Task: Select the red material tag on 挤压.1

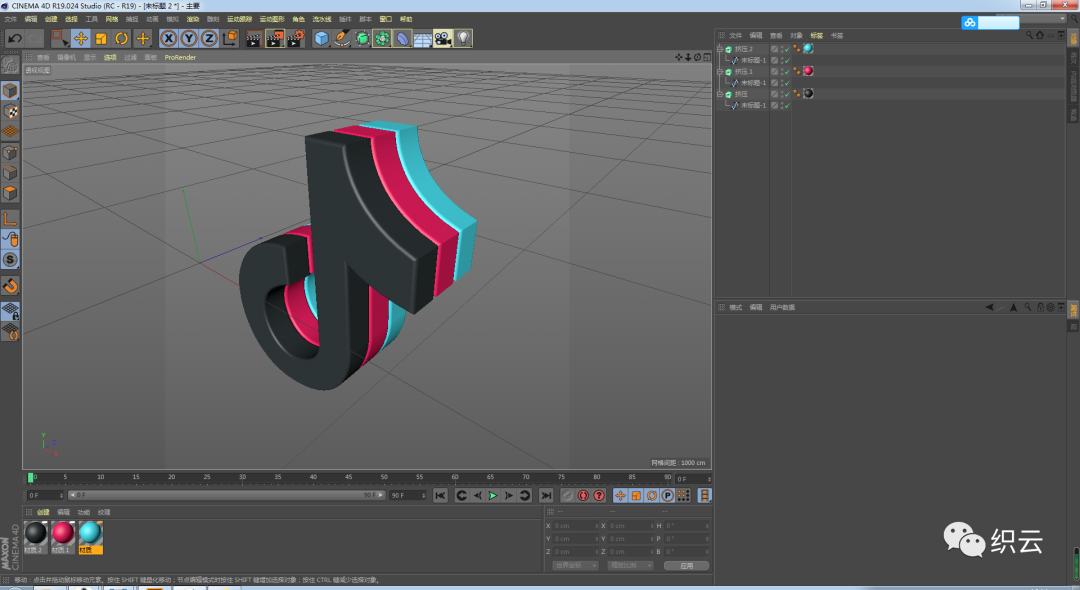Action: click(808, 71)
